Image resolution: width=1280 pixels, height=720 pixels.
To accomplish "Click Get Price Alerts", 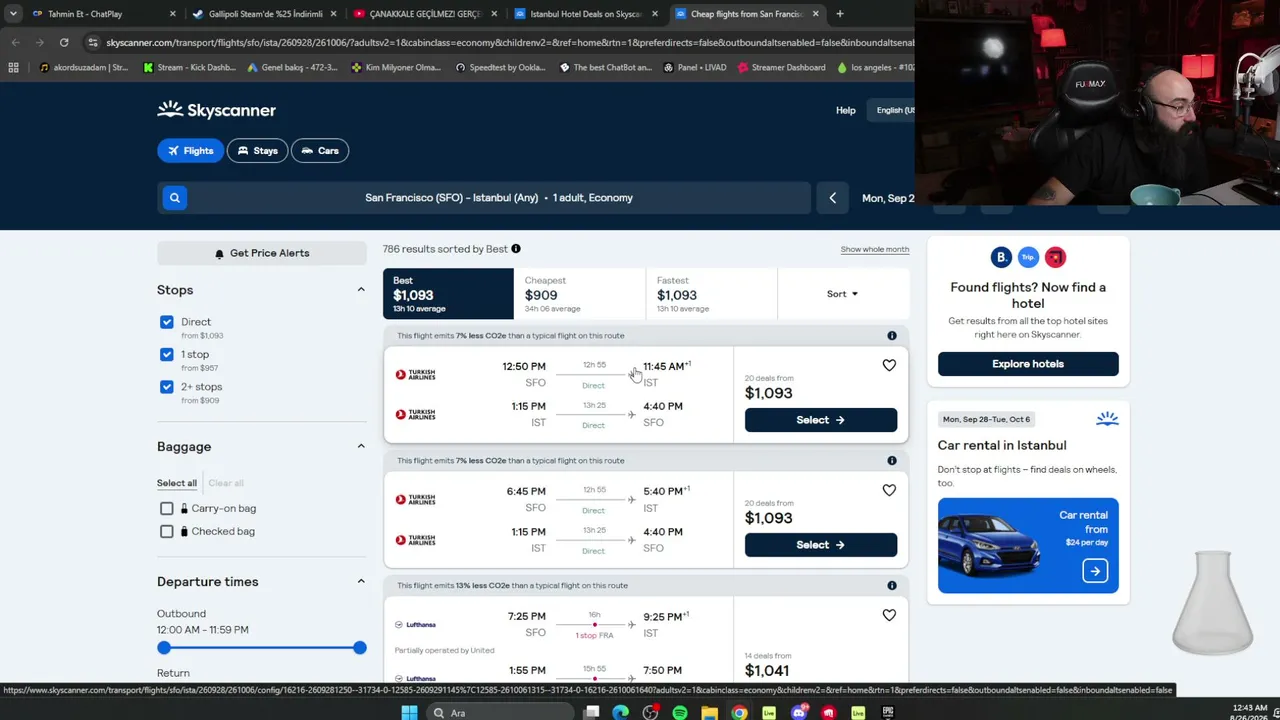I will (262, 253).
